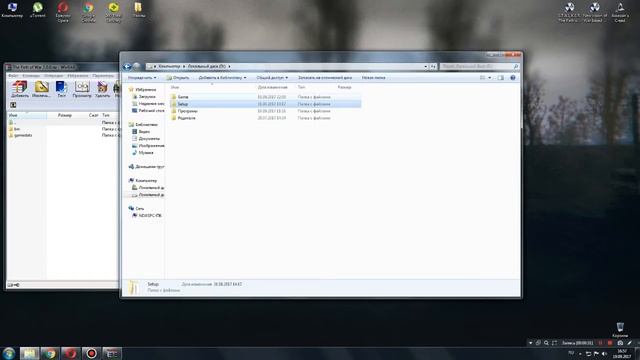
Task: Open the Общий доступ dropdown
Action: (272, 78)
